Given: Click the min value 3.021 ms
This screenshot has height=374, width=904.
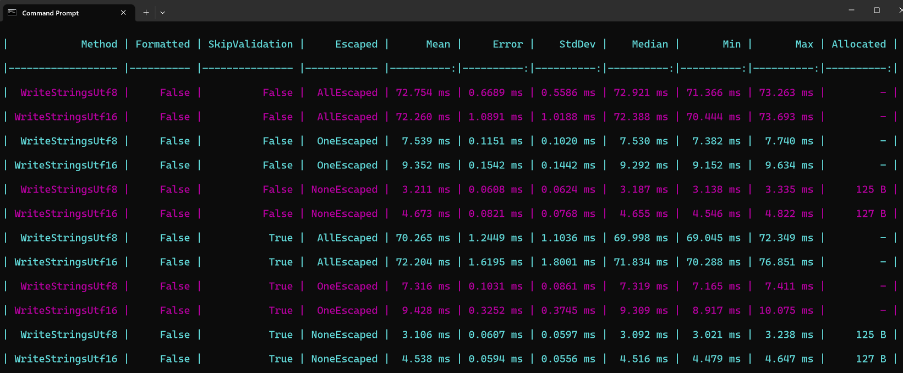Looking at the screenshot, I should pos(717,335).
